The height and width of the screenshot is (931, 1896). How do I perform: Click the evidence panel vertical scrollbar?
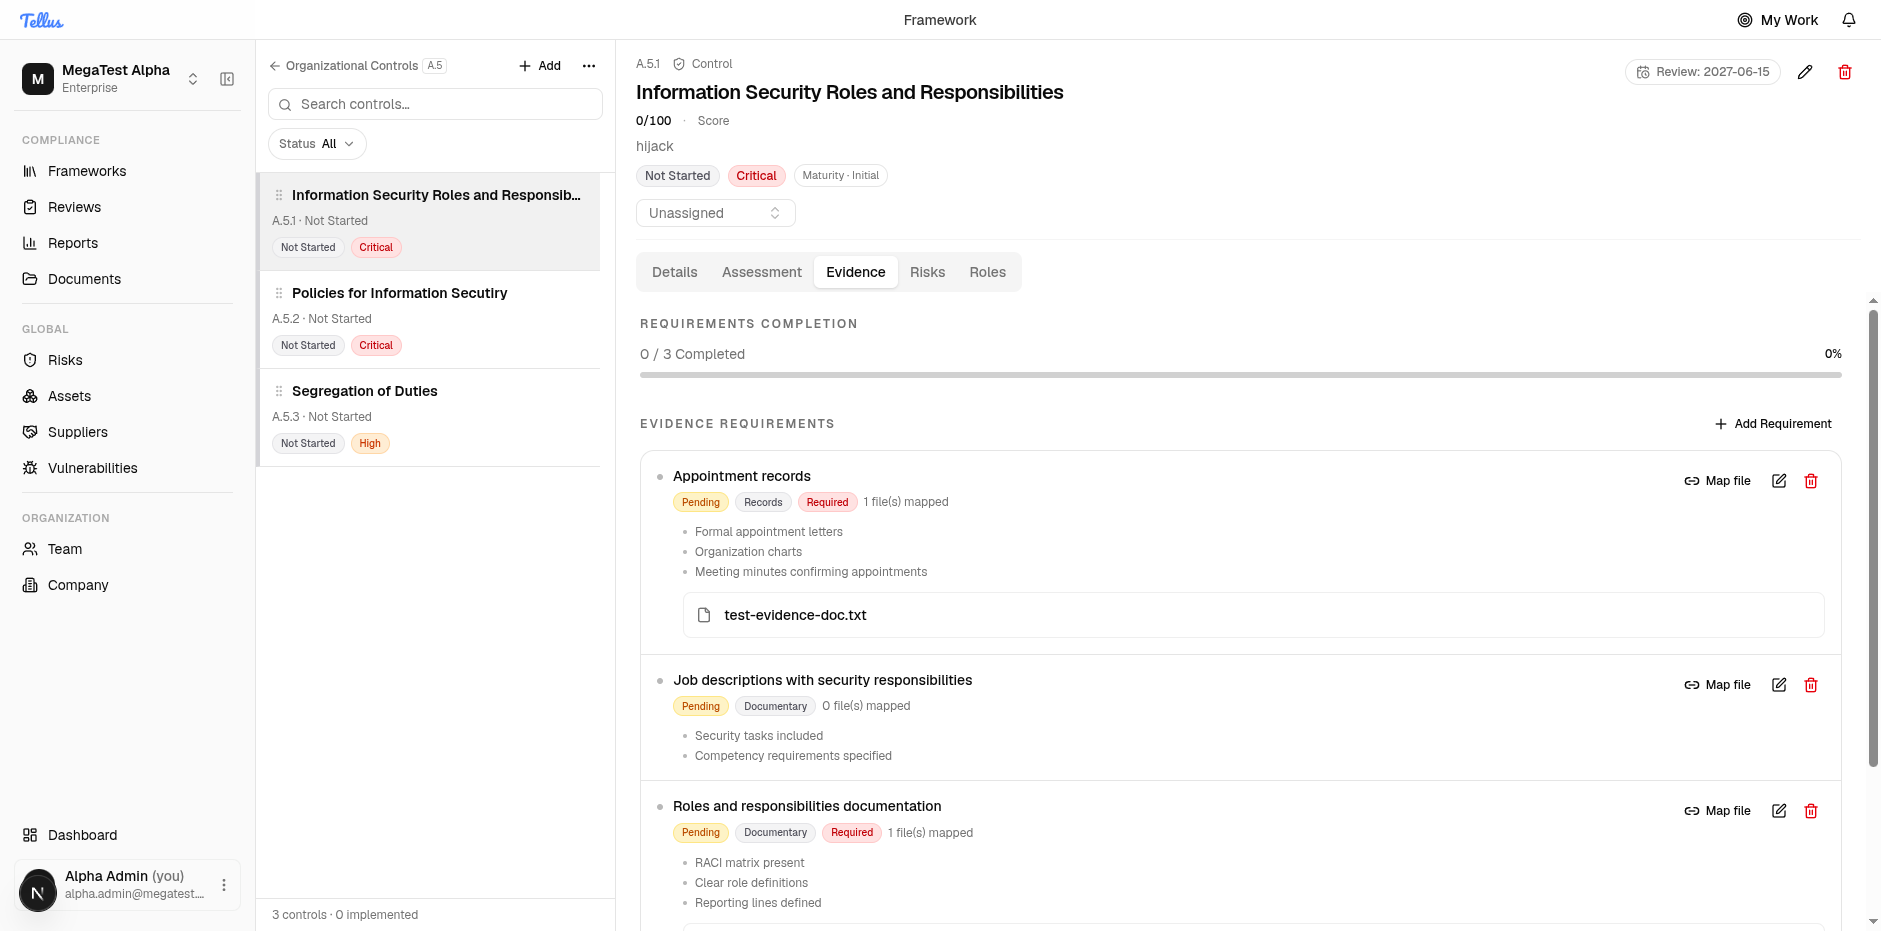pyautogui.click(x=1873, y=538)
